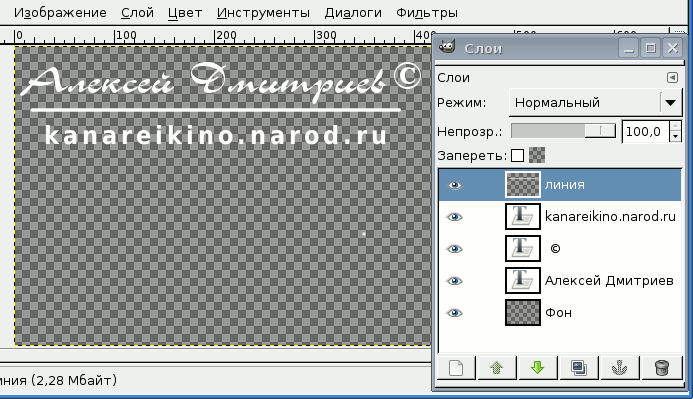Anchor floating layer via anchor icon
This screenshot has width=693, height=399.
pyautogui.click(x=620, y=368)
